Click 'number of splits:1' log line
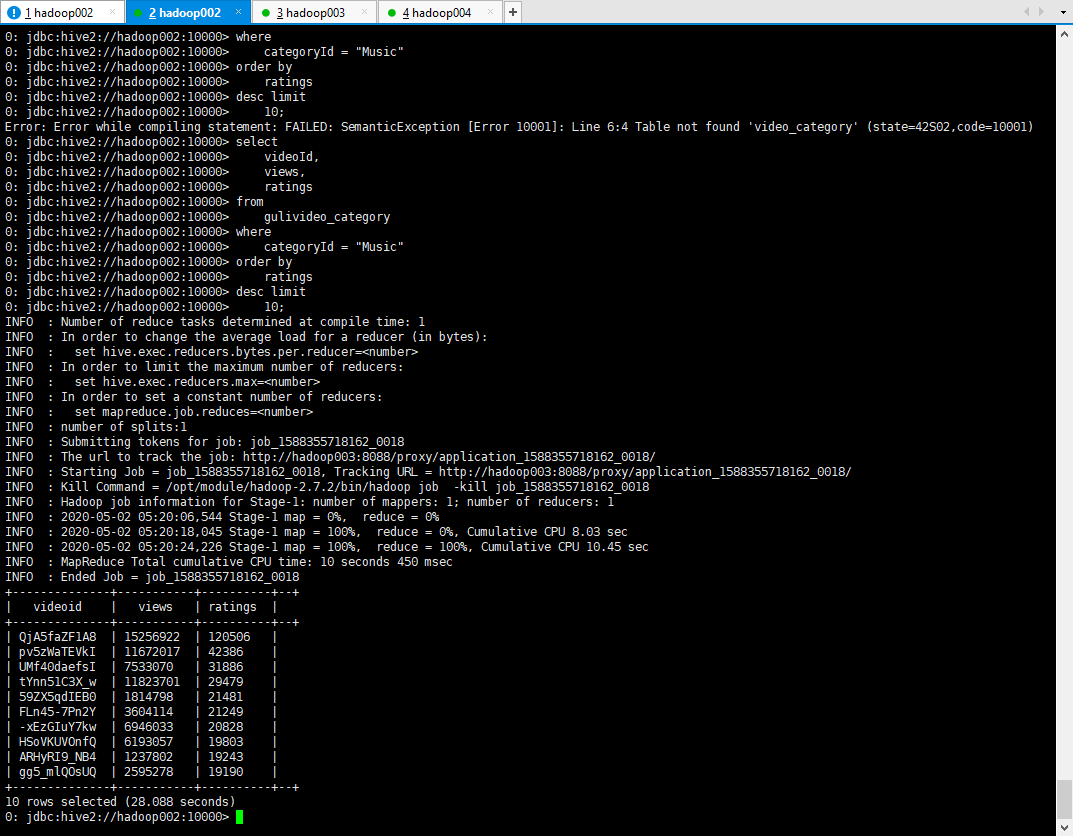 coord(96,427)
